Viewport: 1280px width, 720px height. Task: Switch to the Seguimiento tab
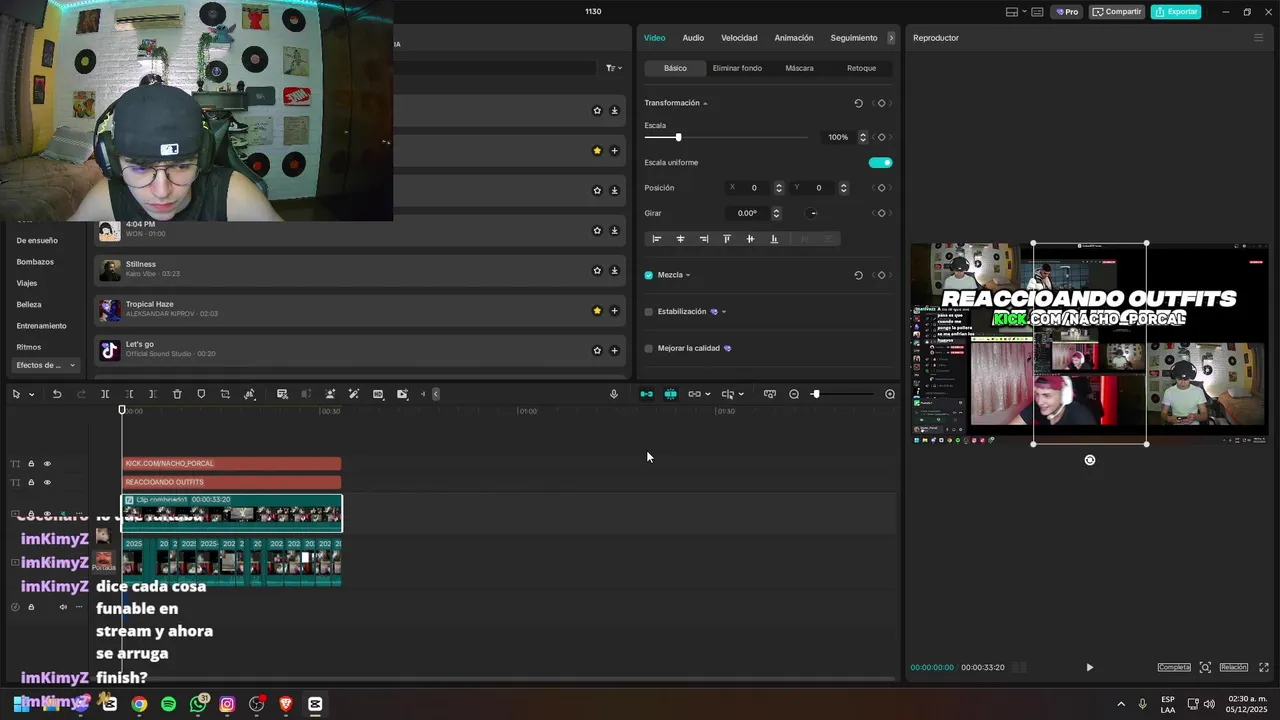point(854,38)
